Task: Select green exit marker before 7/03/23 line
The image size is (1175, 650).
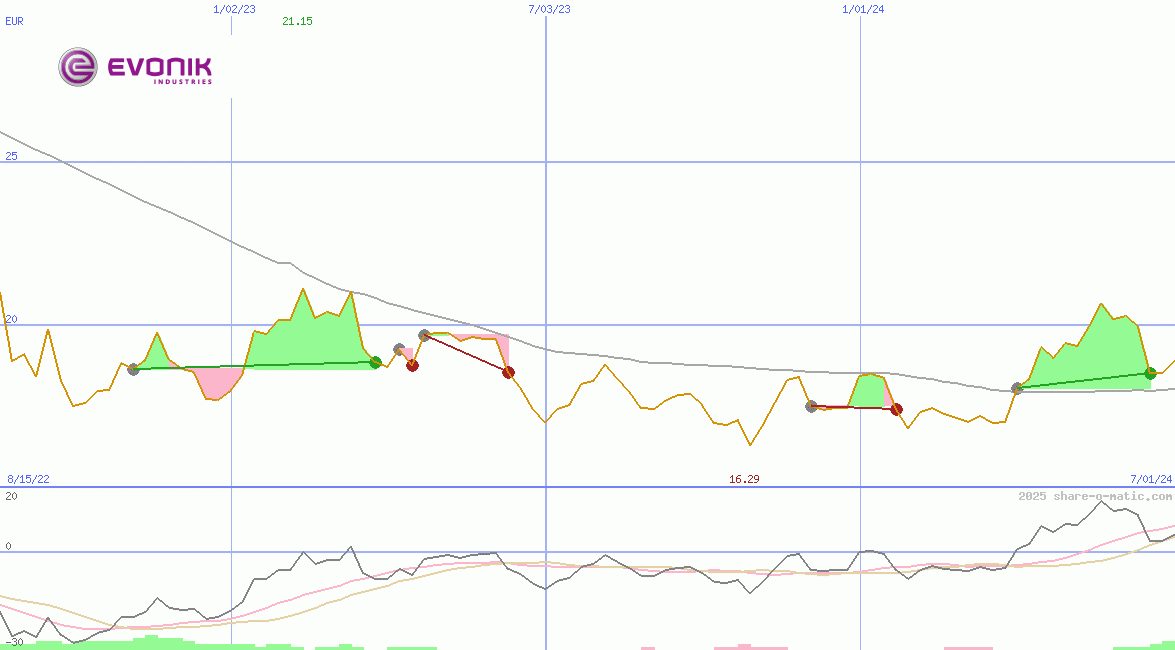Action: coord(375,362)
